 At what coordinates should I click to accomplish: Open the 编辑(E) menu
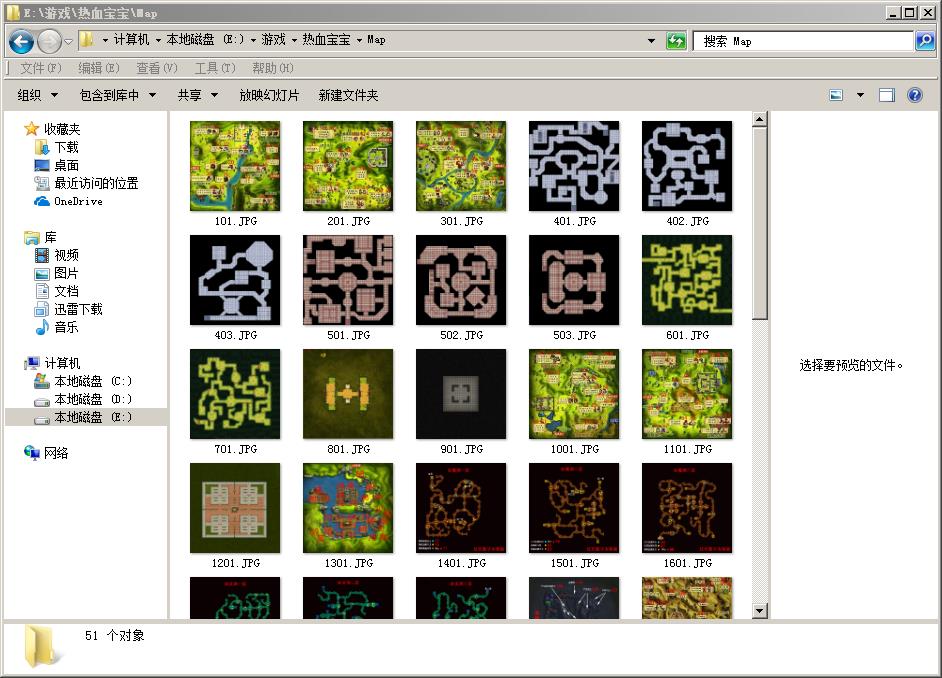click(x=99, y=68)
